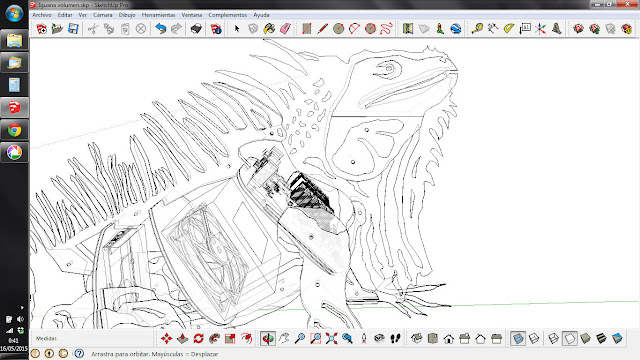Select the Scale tool
This screenshot has height=360, width=640.
tap(230, 338)
